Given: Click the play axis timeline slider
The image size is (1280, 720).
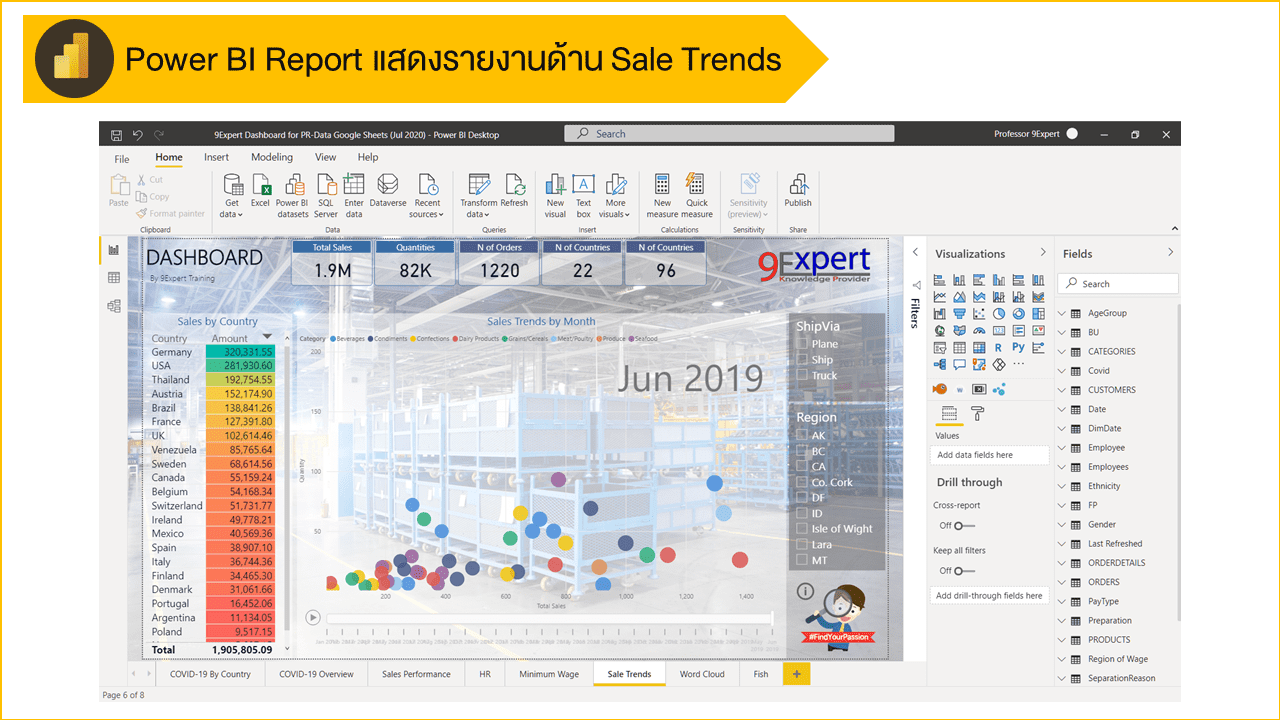Looking at the screenshot, I should [549, 619].
